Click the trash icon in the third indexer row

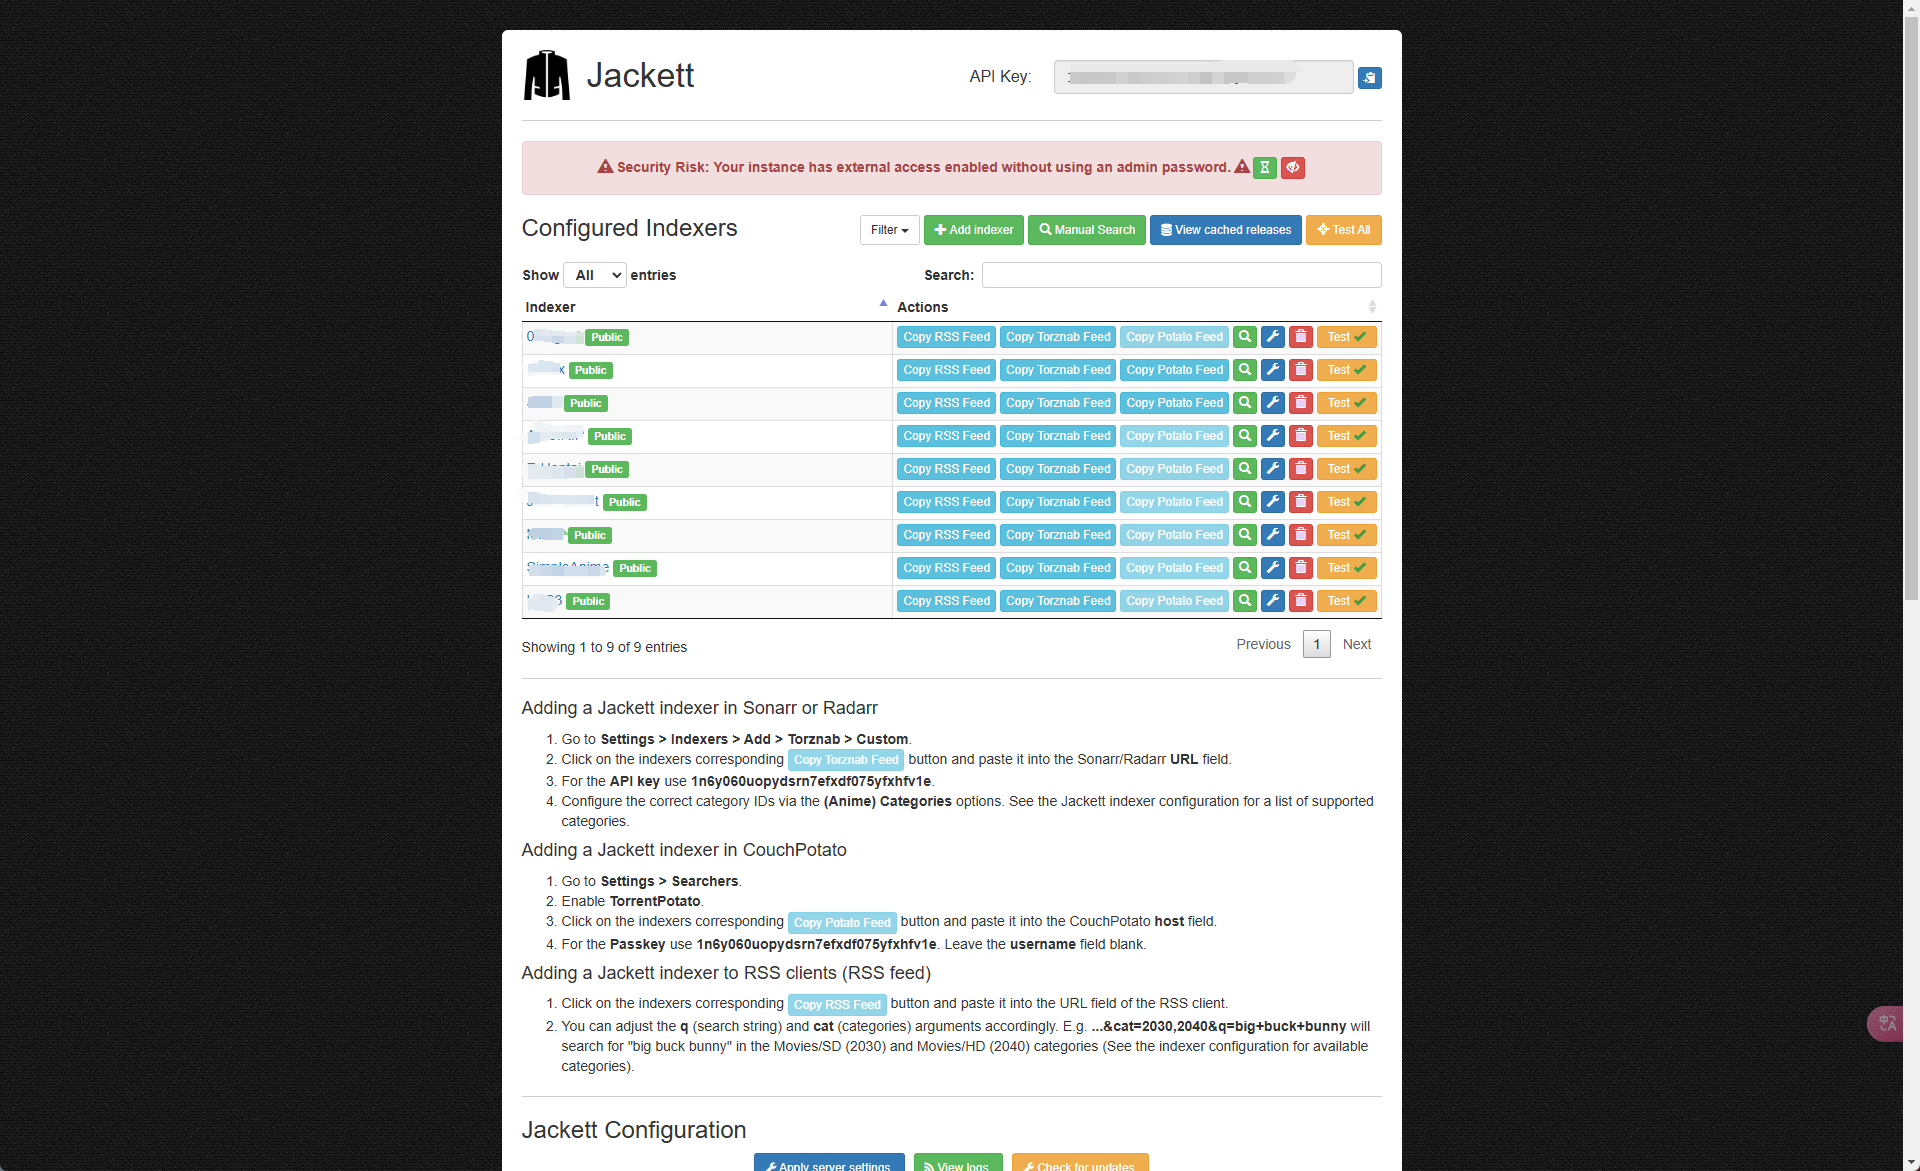(1300, 403)
